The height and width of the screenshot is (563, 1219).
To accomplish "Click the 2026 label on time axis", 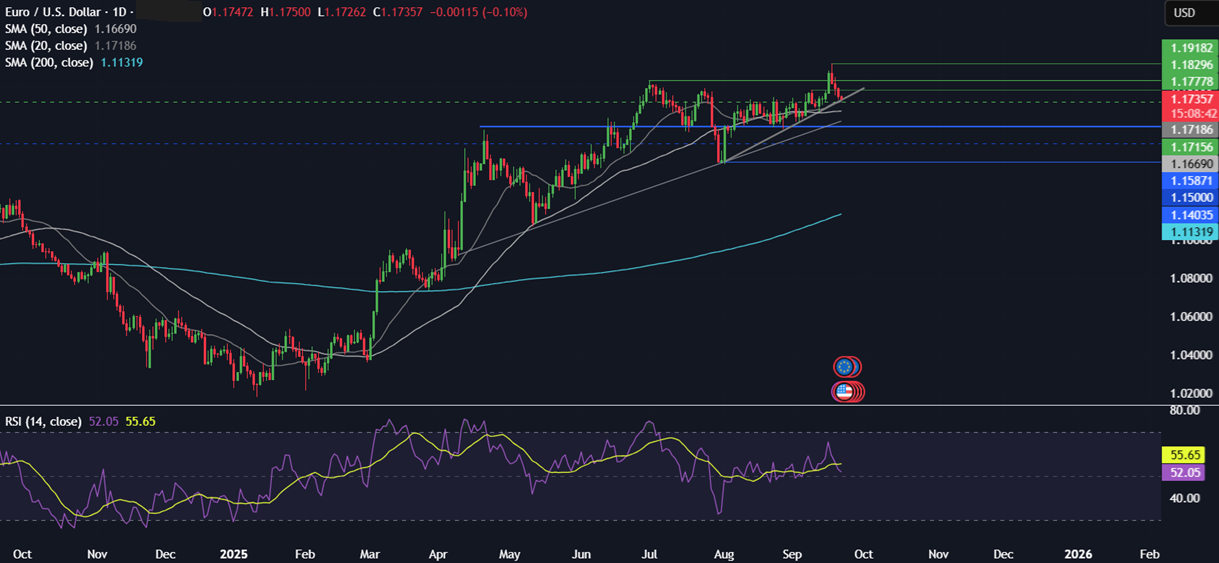I will point(1078,553).
